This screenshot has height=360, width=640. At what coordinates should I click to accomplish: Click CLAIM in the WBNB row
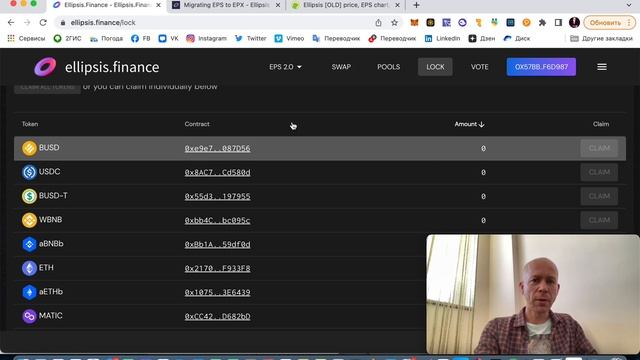click(599, 220)
